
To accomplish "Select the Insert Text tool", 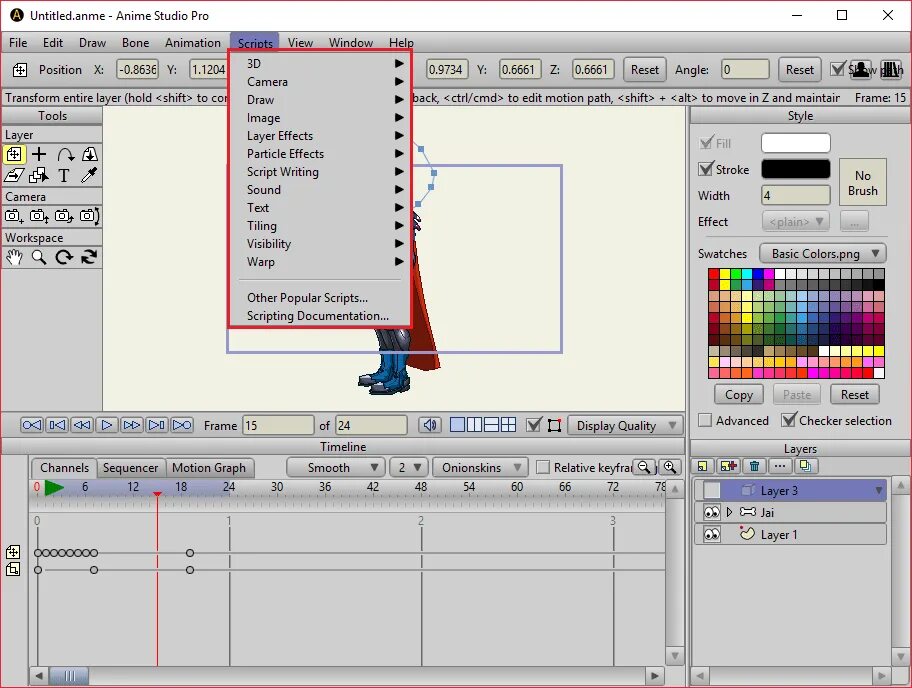I will 65,175.
